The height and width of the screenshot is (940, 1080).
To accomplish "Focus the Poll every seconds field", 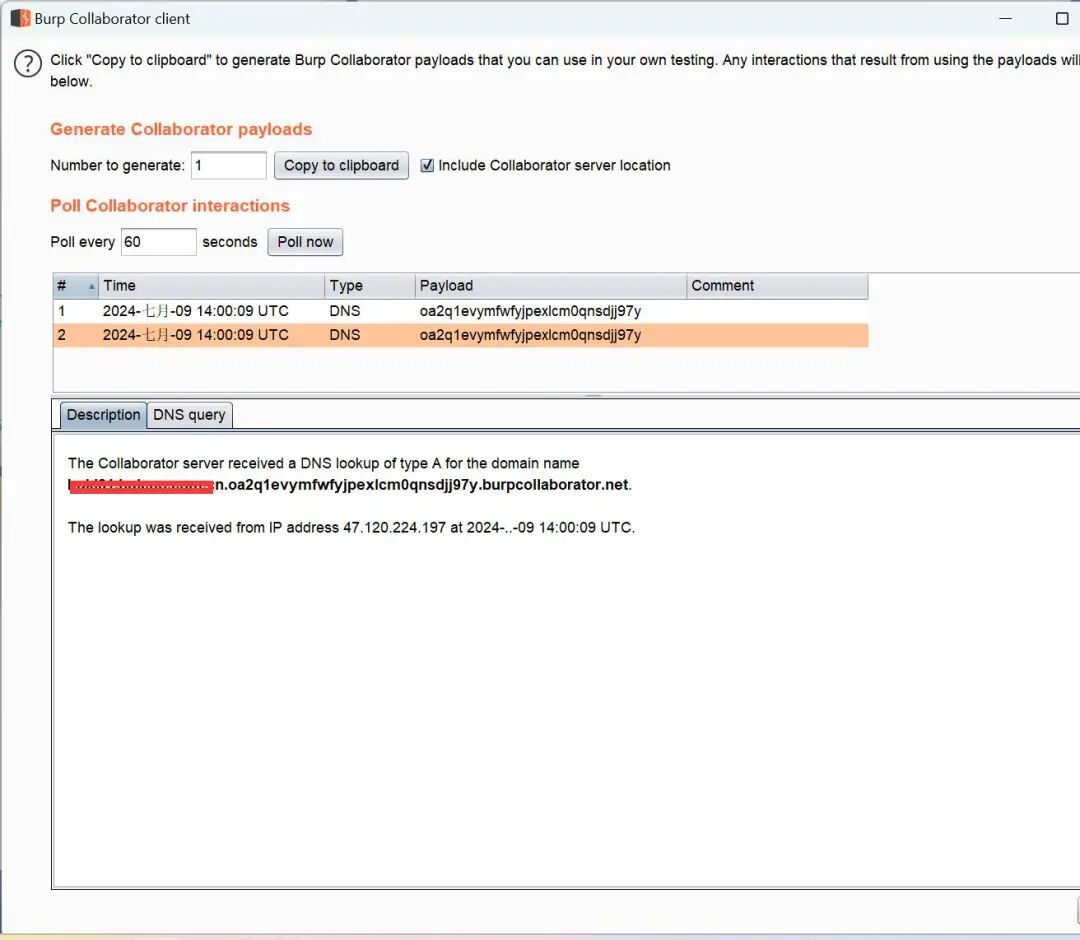I will coord(158,242).
